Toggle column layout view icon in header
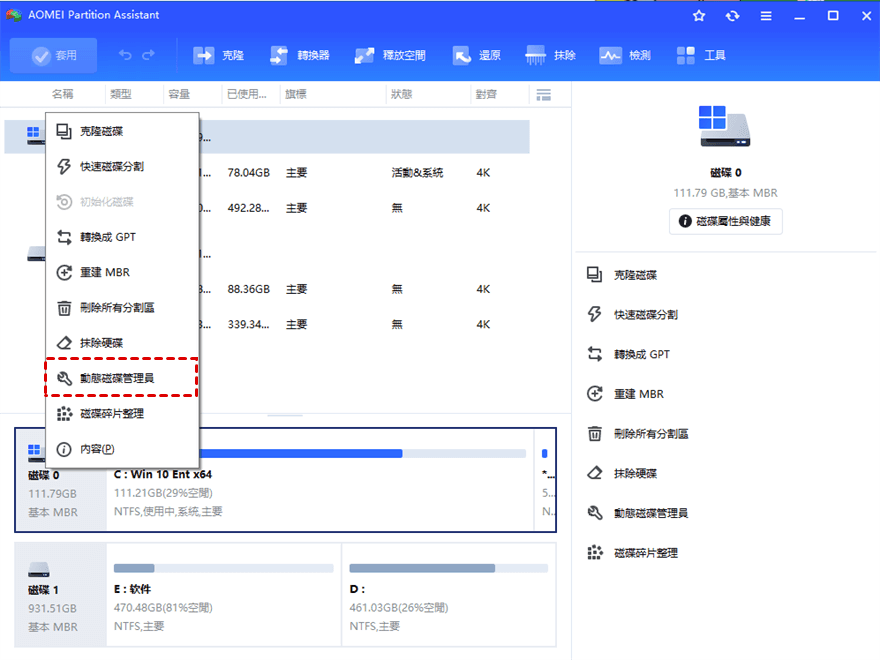 (x=543, y=94)
